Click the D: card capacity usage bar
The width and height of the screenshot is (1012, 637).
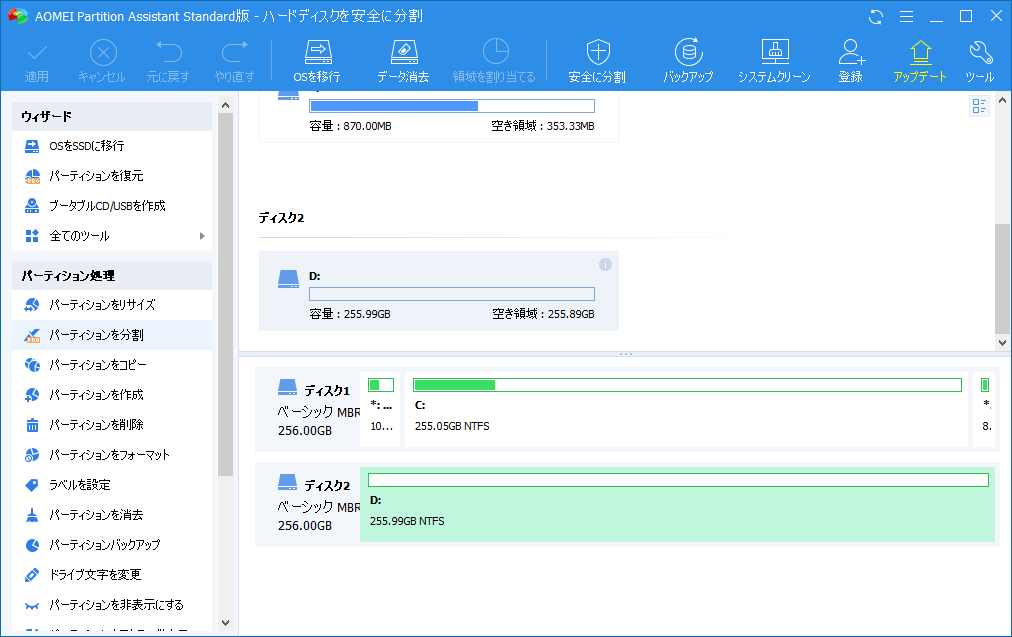[x=452, y=294]
